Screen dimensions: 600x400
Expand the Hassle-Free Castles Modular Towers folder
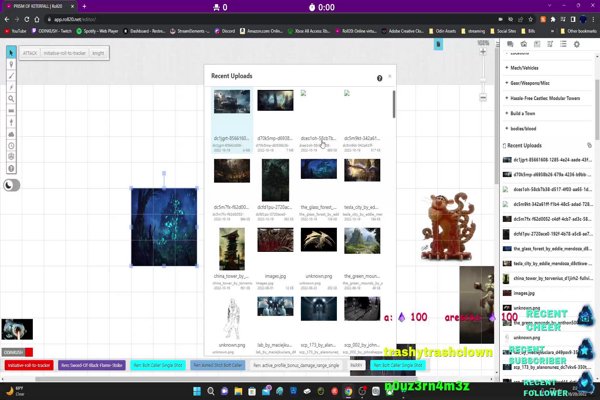pyautogui.click(x=543, y=98)
